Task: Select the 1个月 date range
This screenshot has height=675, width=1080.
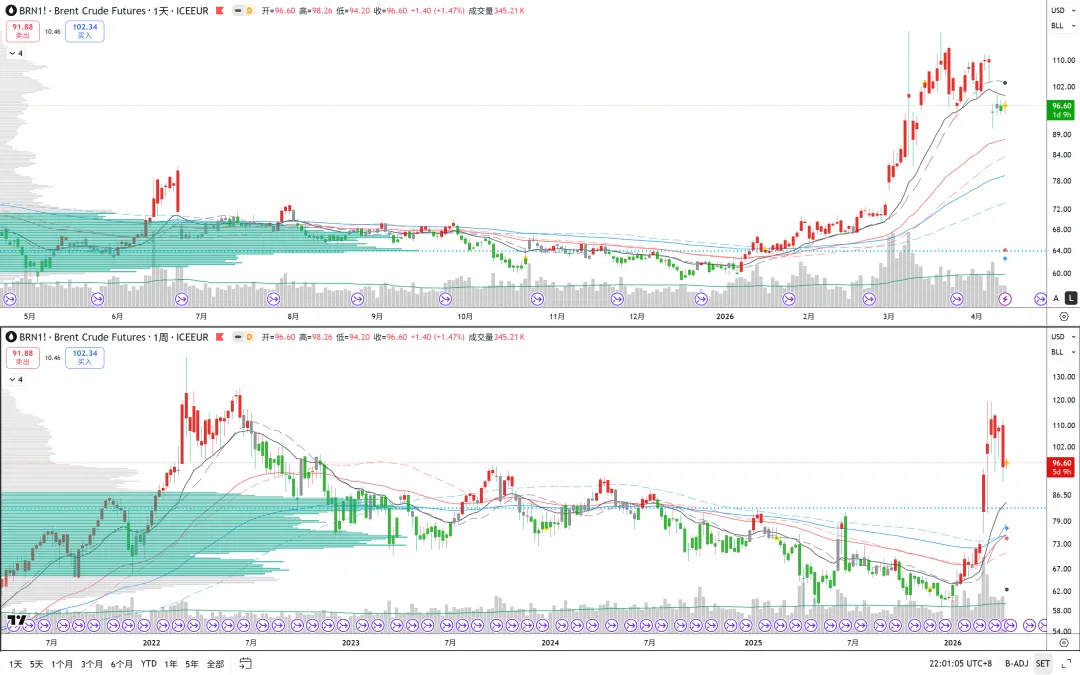Action: 62,664
